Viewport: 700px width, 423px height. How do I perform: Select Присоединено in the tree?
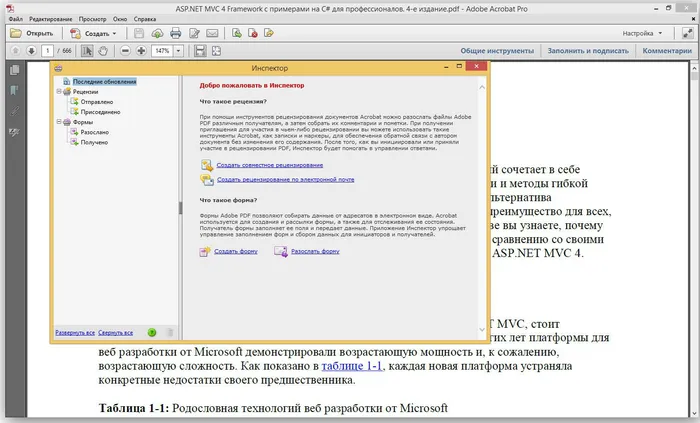tap(100, 112)
